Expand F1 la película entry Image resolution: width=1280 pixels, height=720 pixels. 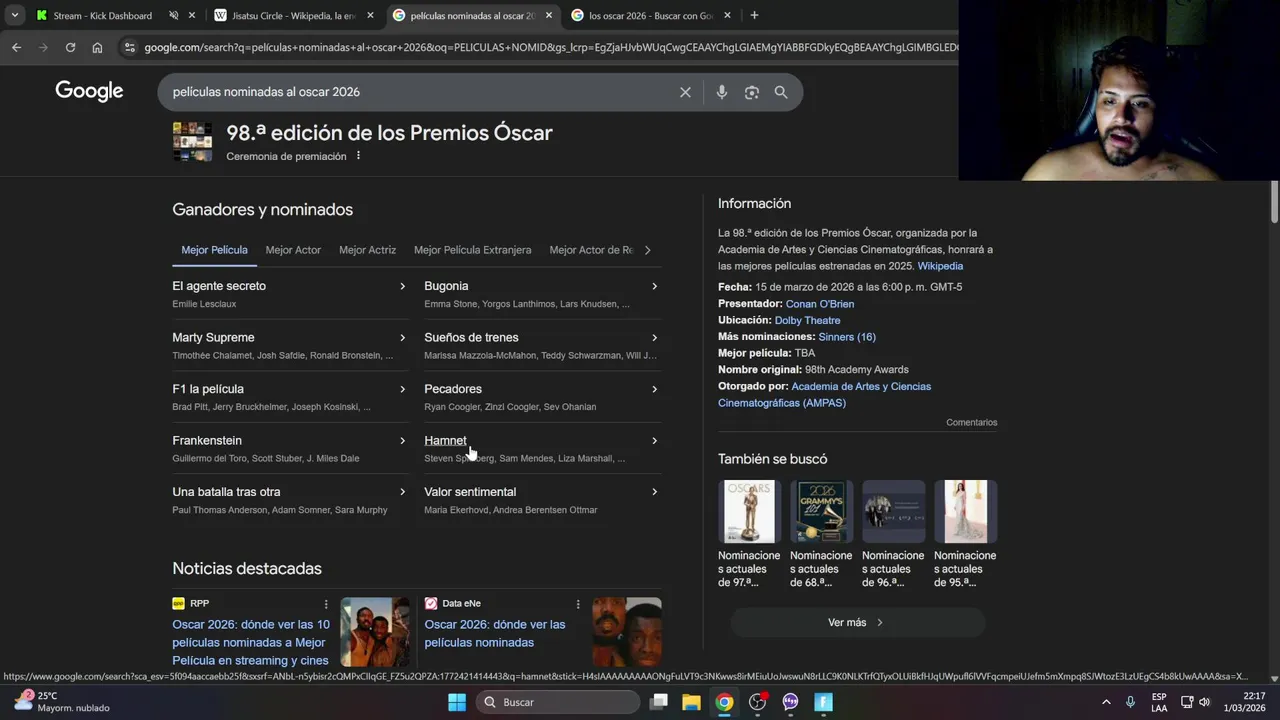(x=402, y=389)
